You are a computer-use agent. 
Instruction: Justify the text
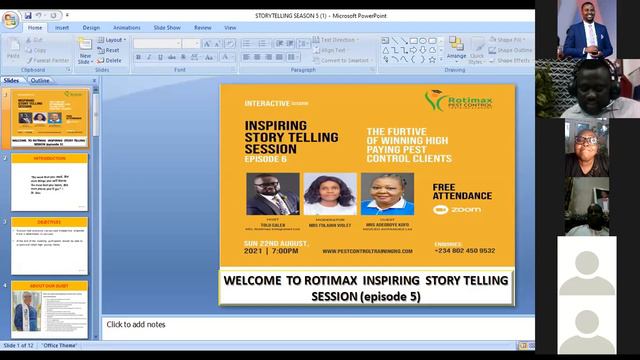click(279, 57)
